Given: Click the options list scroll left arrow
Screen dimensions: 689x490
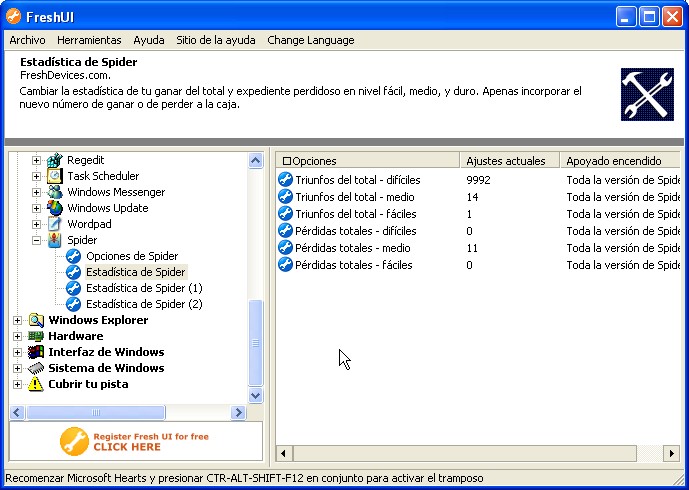Looking at the screenshot, I should coord(284,453).
